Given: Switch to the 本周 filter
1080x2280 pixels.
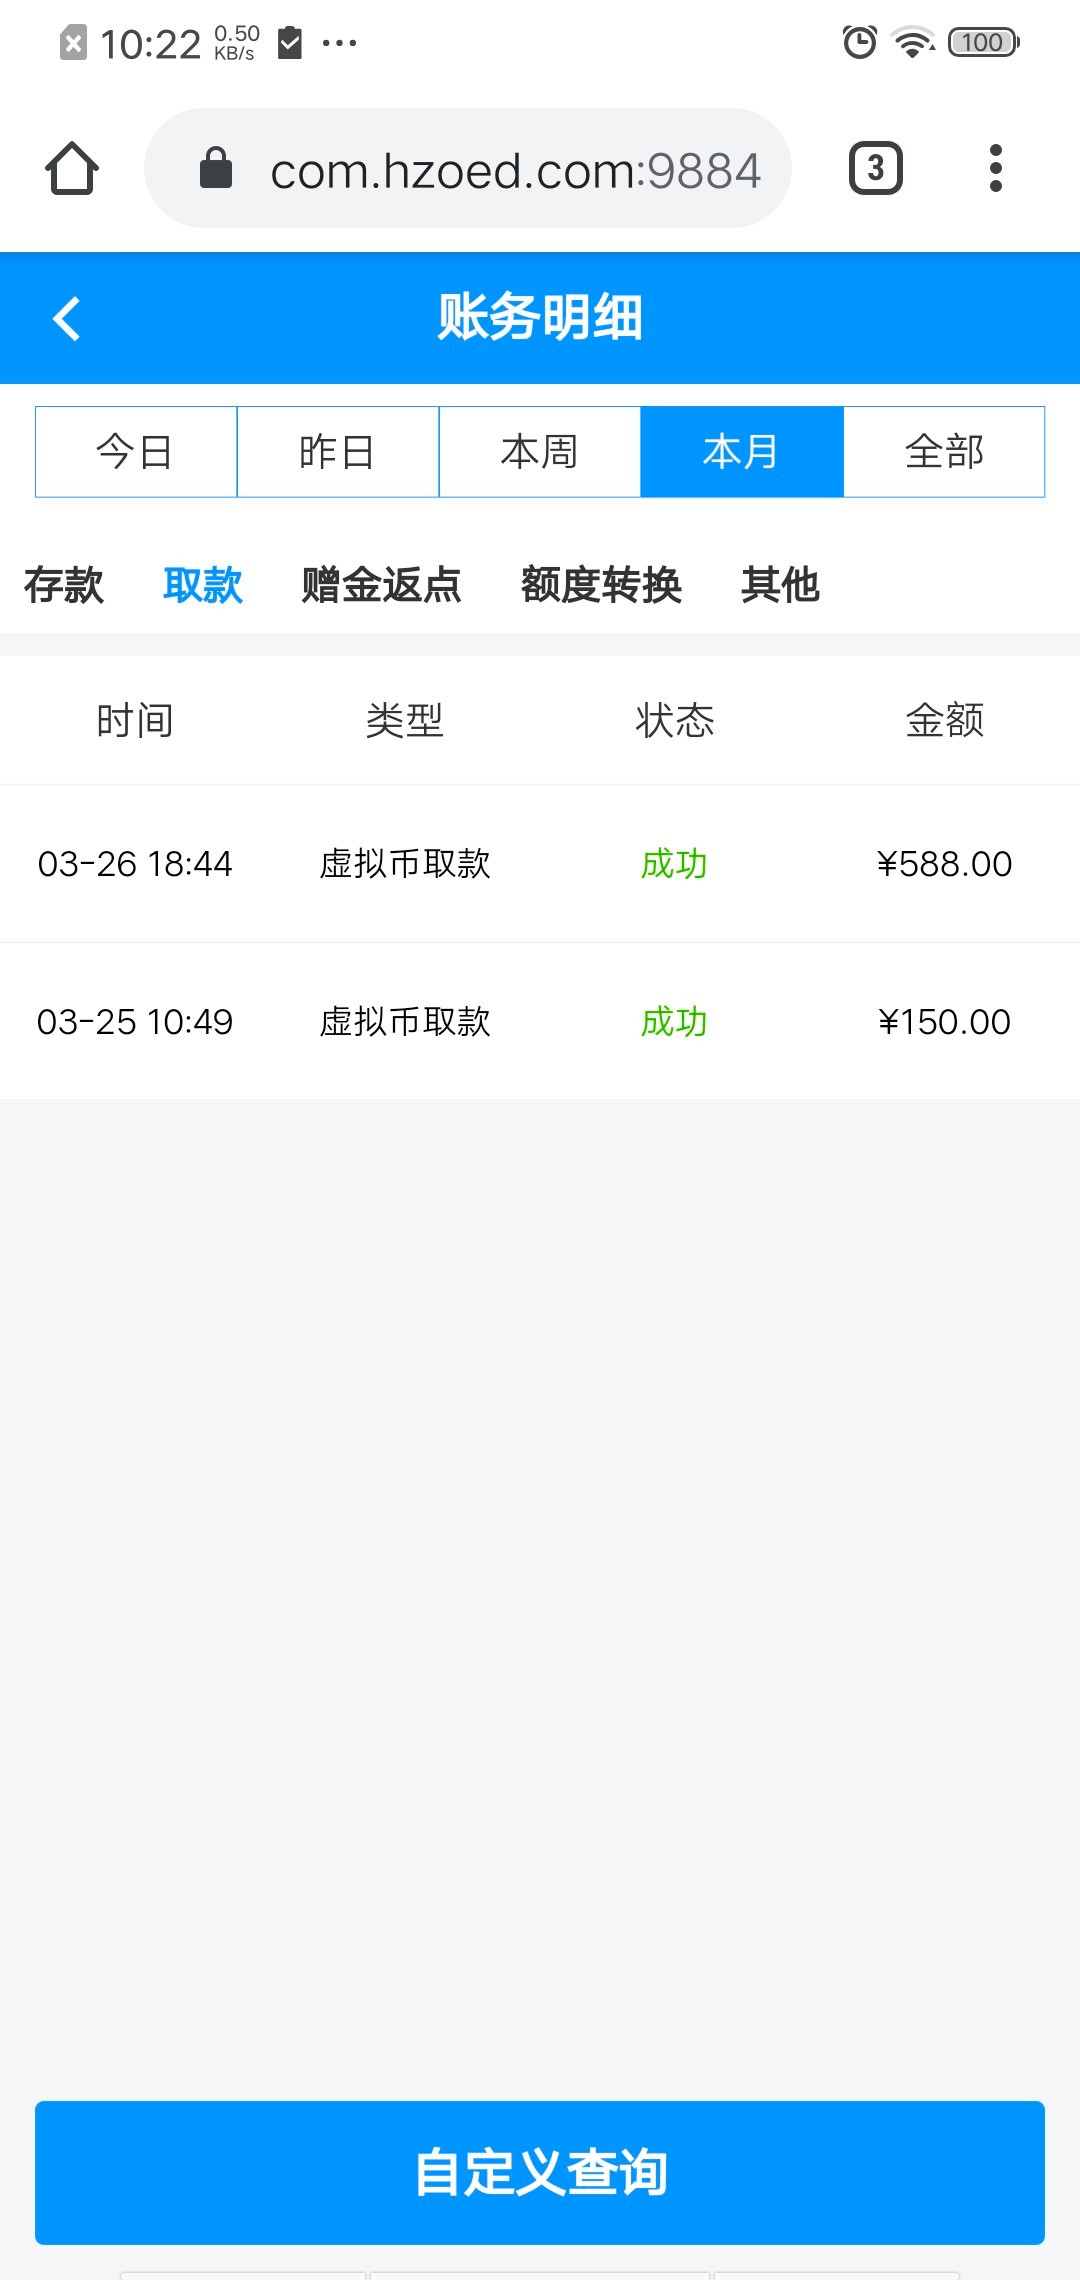Looking at the screenshot, I should click(x=540, y=452).
